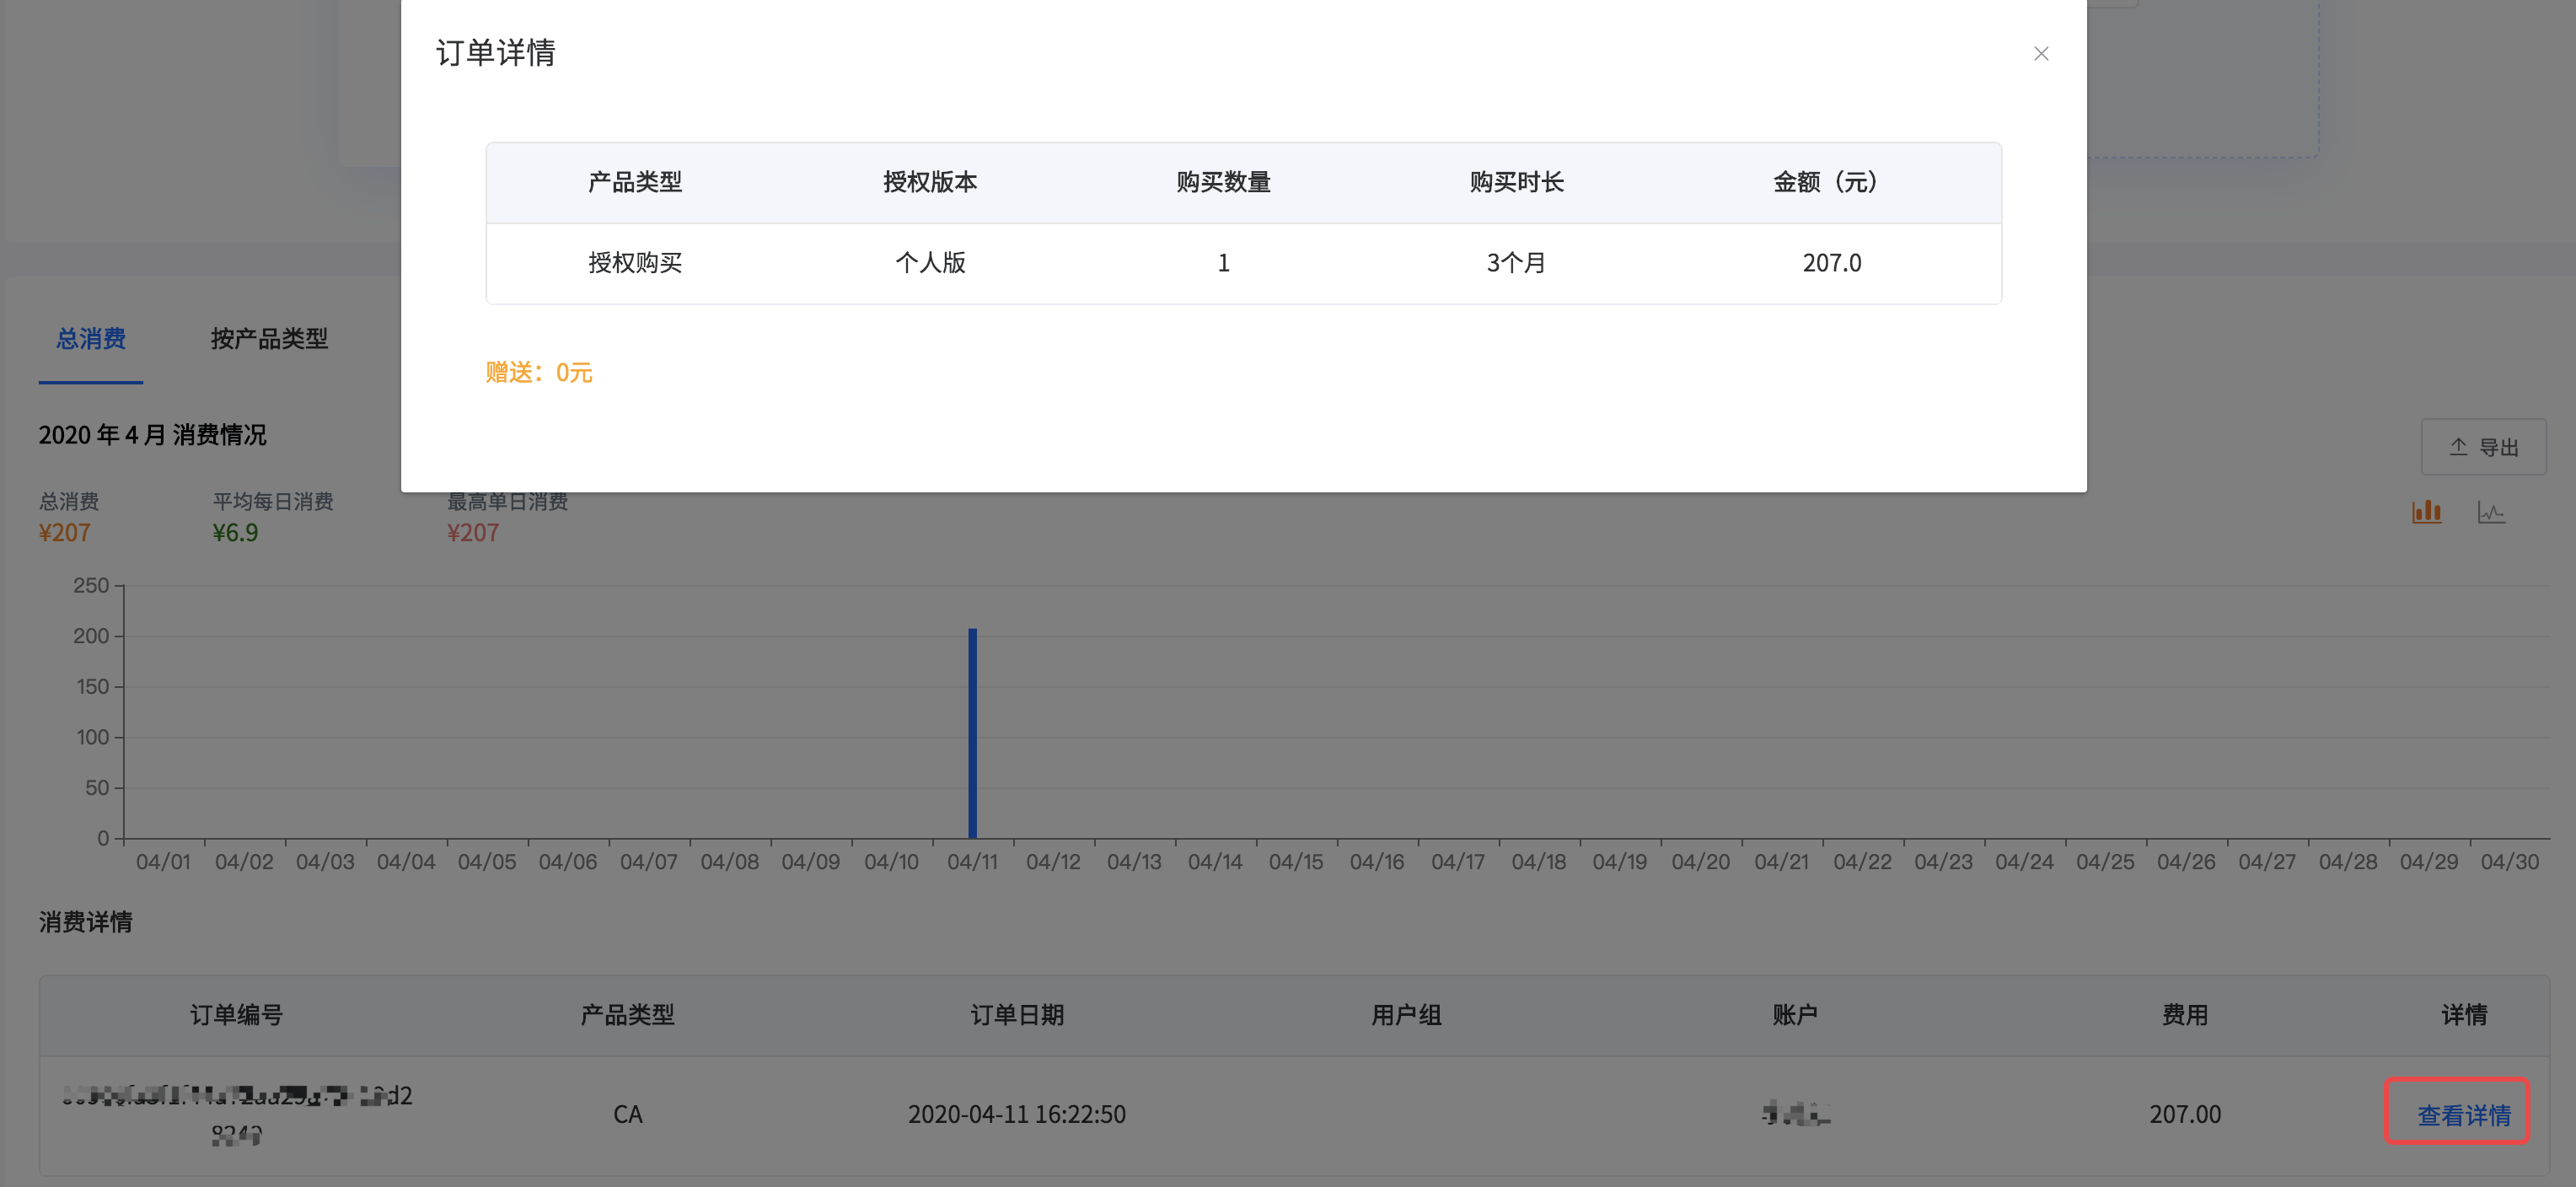The width and height of the screenshot is (2576, 1187).
Task: Click the 2020 年 4 月 消费情况 heading
Action: click(x=153, y=435)
